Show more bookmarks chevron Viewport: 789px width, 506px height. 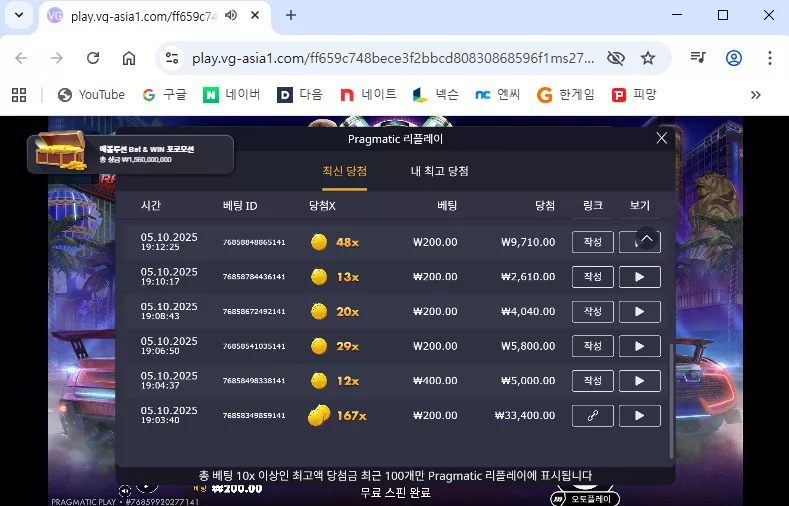pos(755,95)
